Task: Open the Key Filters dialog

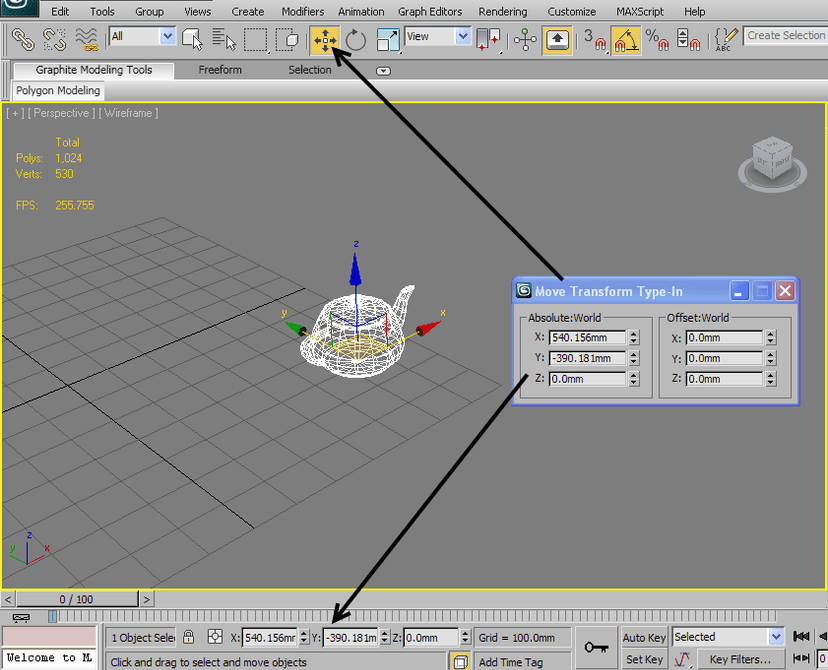Action: coord(740,659)
